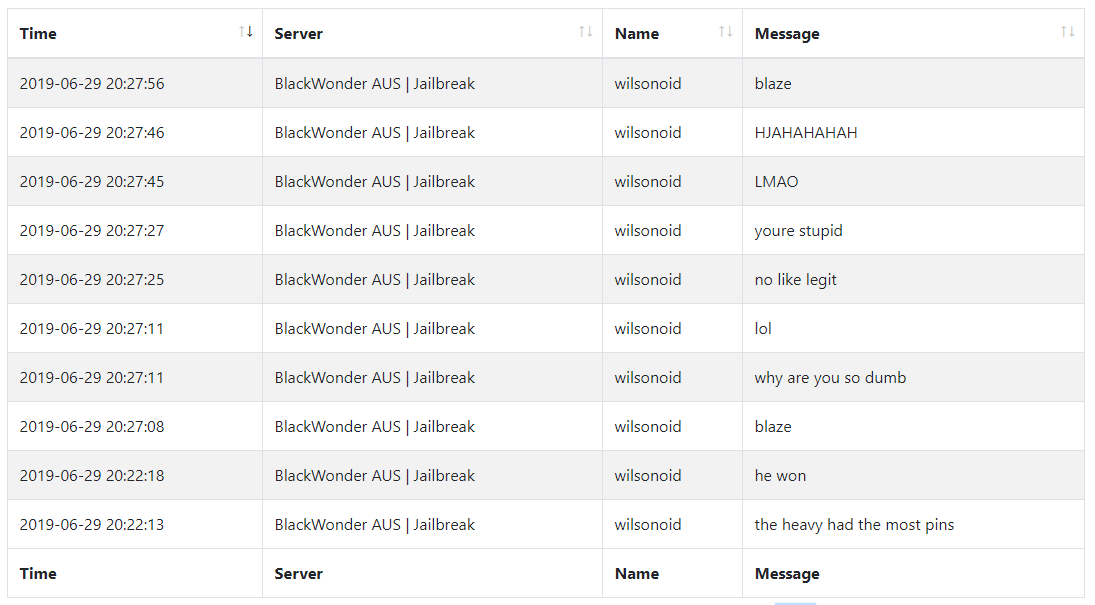Image resolution: width=1095 pixels, height=605 pixels.
Task: Click the Server column header text
Action: click(x=298, y=34)
